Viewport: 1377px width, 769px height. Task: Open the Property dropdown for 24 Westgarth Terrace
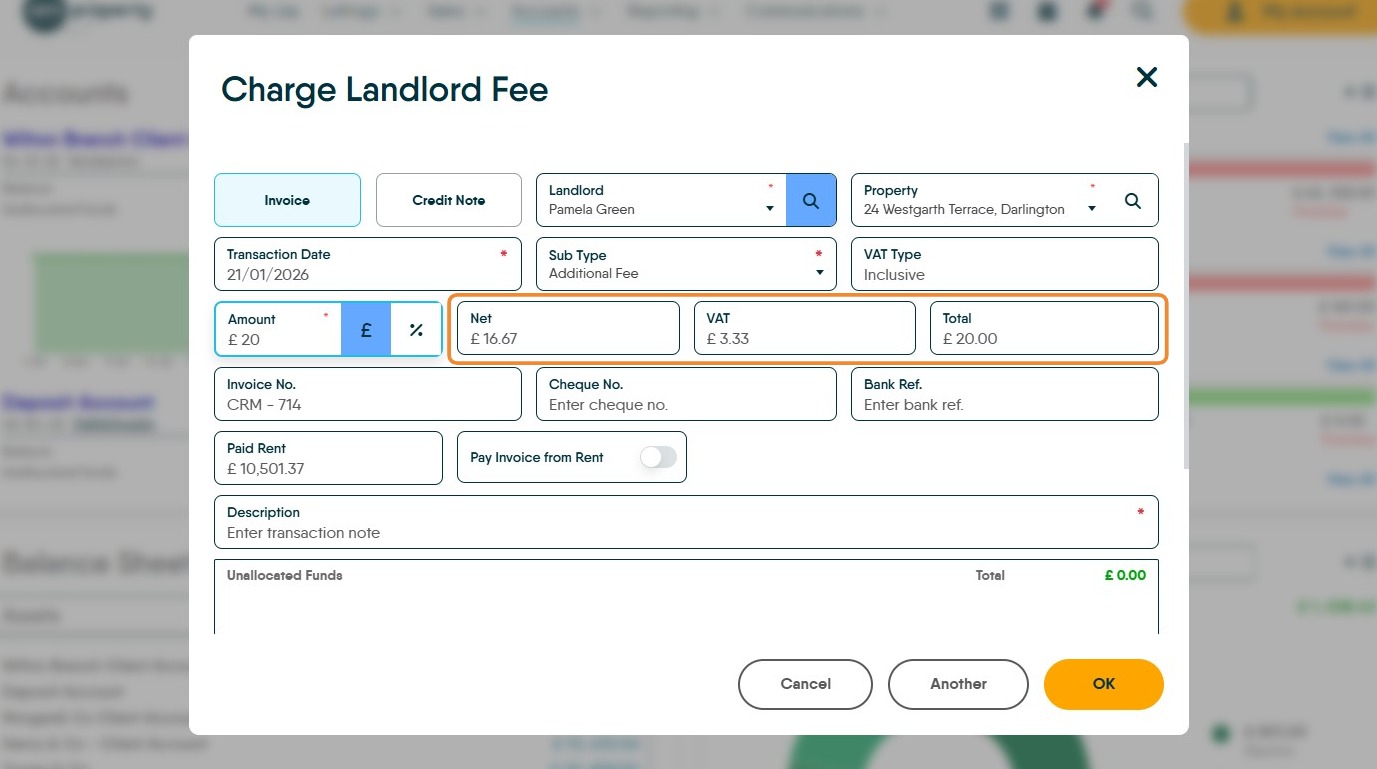click(x=980, y=200)
